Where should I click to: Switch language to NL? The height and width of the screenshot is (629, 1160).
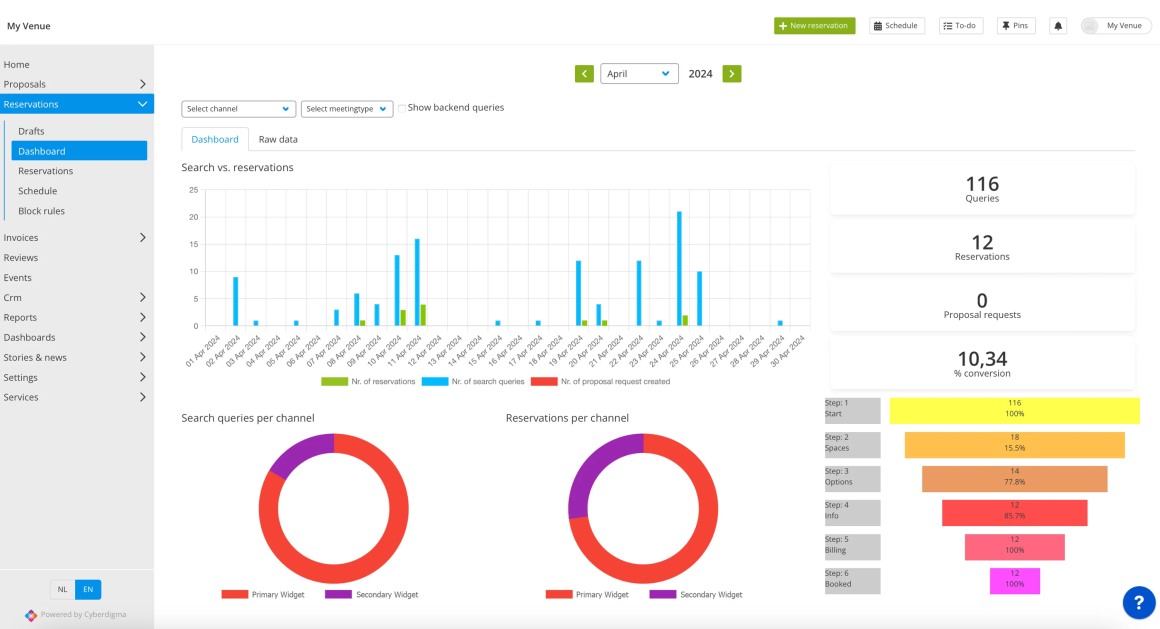tap(62, 589)
